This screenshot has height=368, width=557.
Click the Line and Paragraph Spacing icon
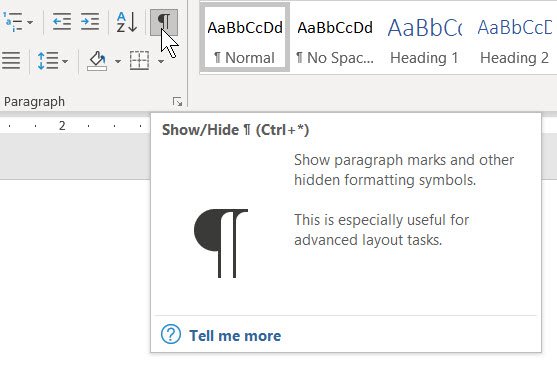click(x=48, y=61)
